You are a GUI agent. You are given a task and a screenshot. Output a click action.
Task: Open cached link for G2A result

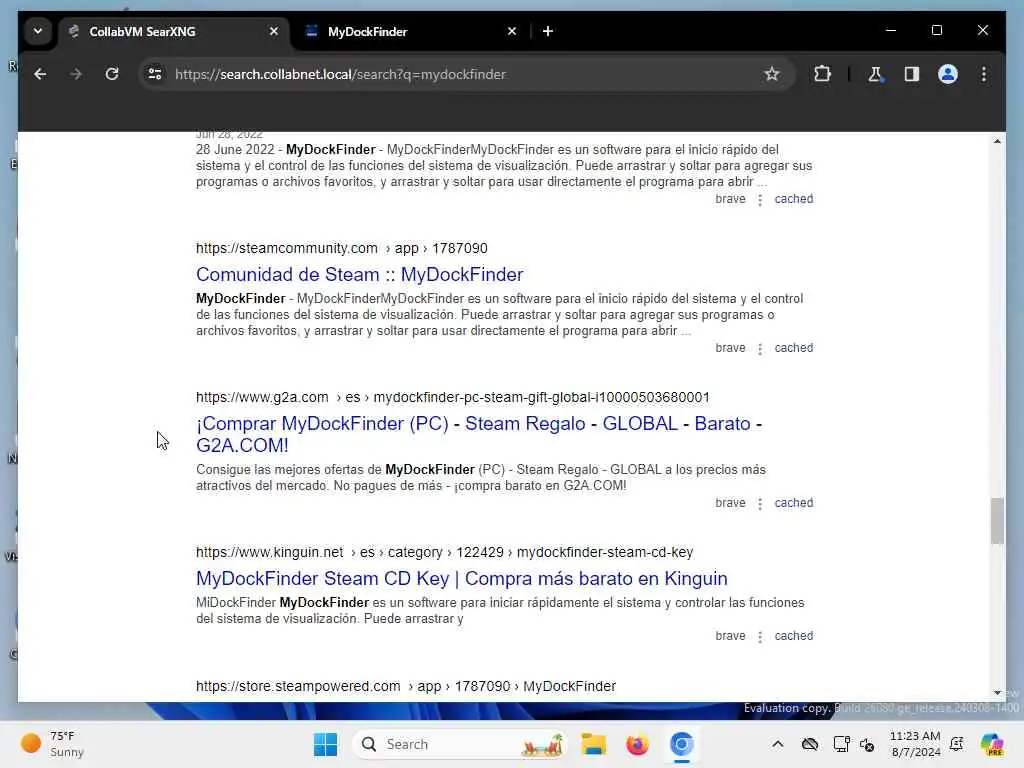[793, 503]
